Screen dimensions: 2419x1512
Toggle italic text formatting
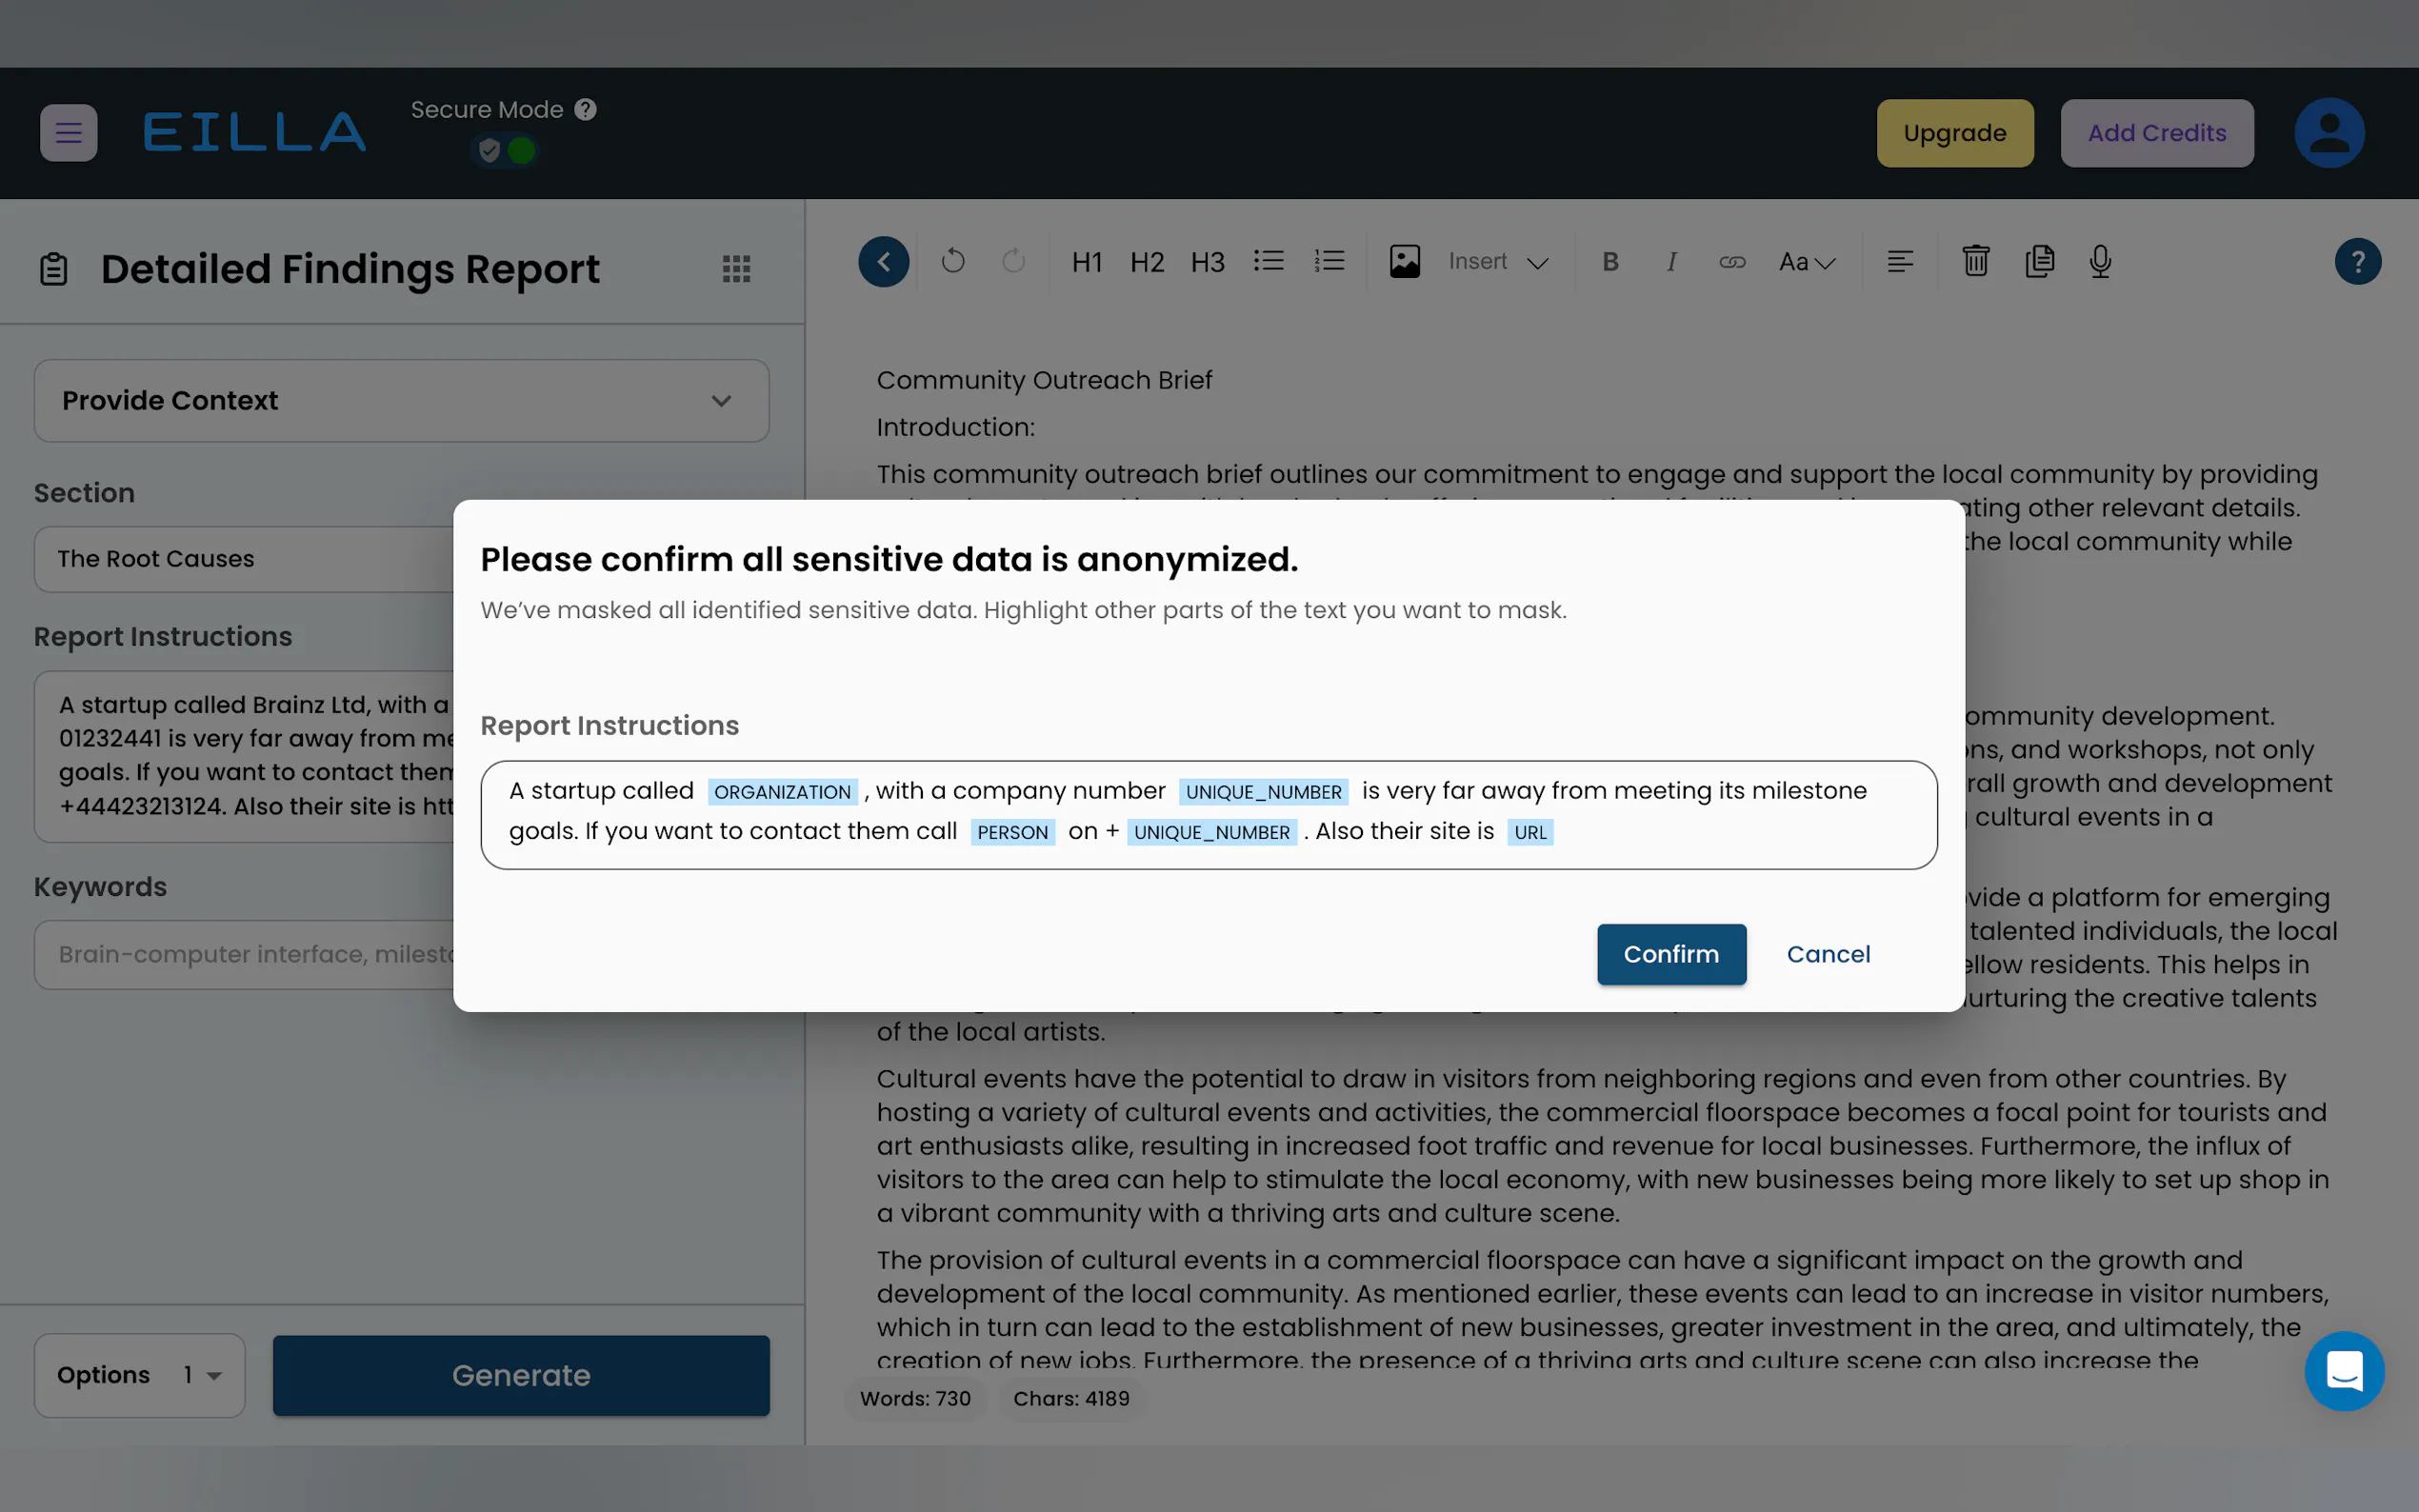(1671, 262)
